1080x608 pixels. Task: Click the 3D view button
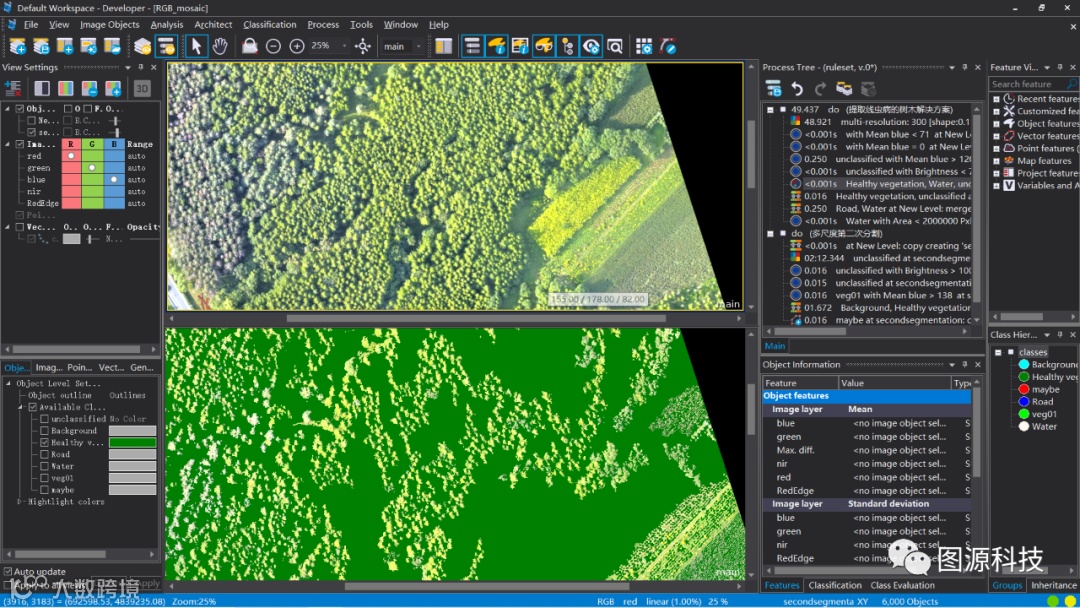(142, 89)
